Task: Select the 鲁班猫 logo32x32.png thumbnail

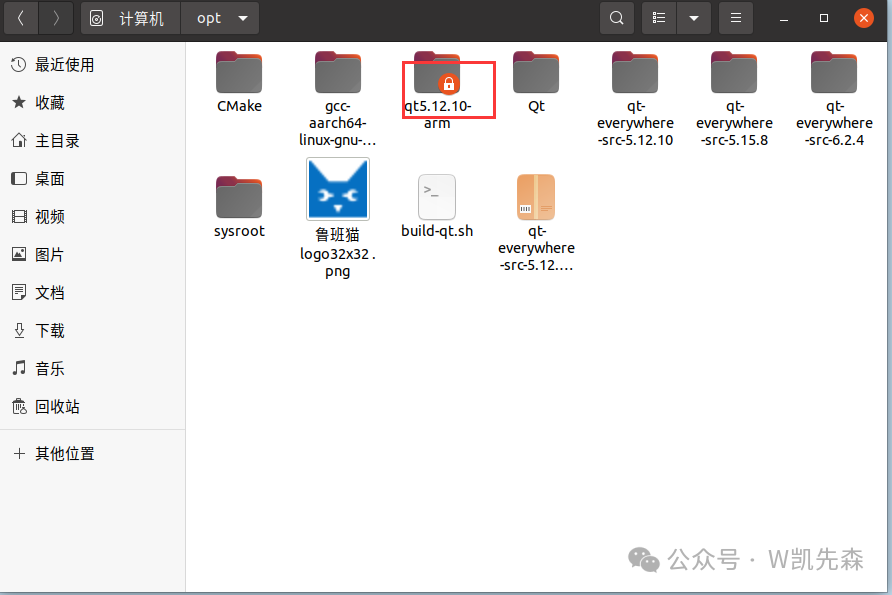Action: (338, 189)
